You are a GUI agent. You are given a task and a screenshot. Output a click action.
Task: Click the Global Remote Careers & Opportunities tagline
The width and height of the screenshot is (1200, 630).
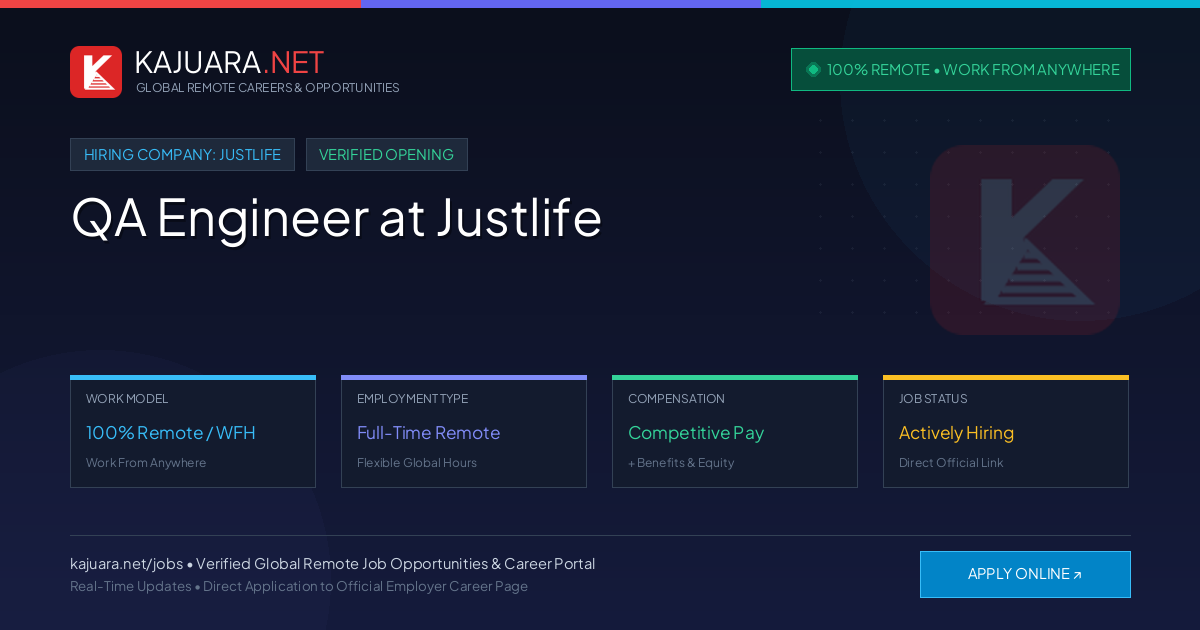click(267, 88)
